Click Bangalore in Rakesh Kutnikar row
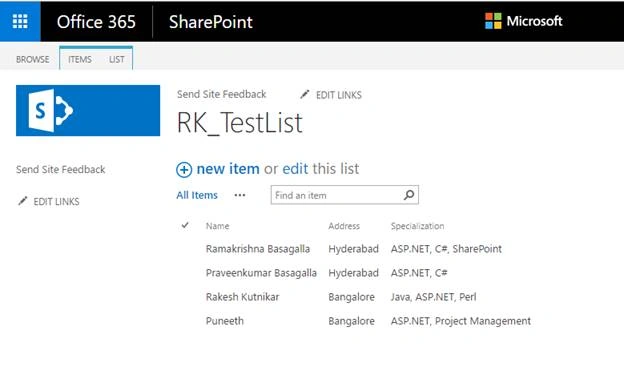The height and width of the screenshot is (371, 624). [x=351, y=297]
